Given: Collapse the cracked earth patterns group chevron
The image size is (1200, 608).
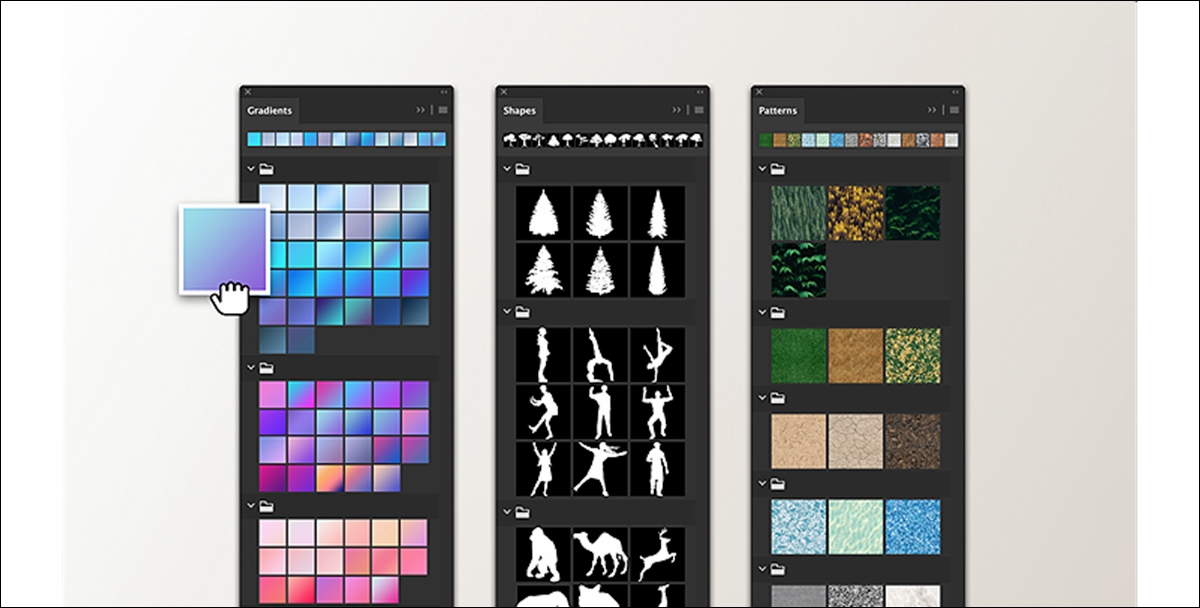Looking at the screenshot, I should [x=762, y=398].
